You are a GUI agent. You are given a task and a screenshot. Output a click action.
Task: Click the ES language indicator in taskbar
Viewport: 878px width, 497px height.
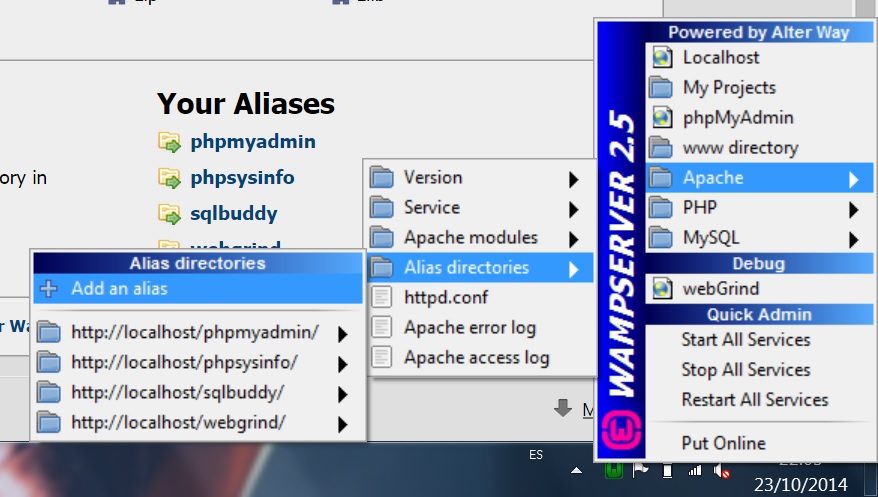pos(536,455)
